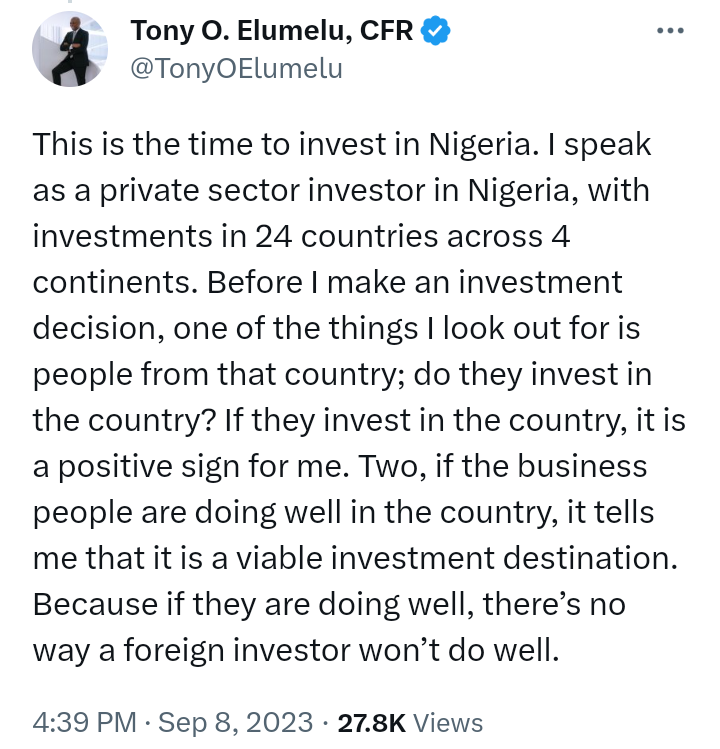This screenshot has width=720, height=749.
Task: Open the Tony O. Elumelu, CFR display name
Action: point(272,31)
